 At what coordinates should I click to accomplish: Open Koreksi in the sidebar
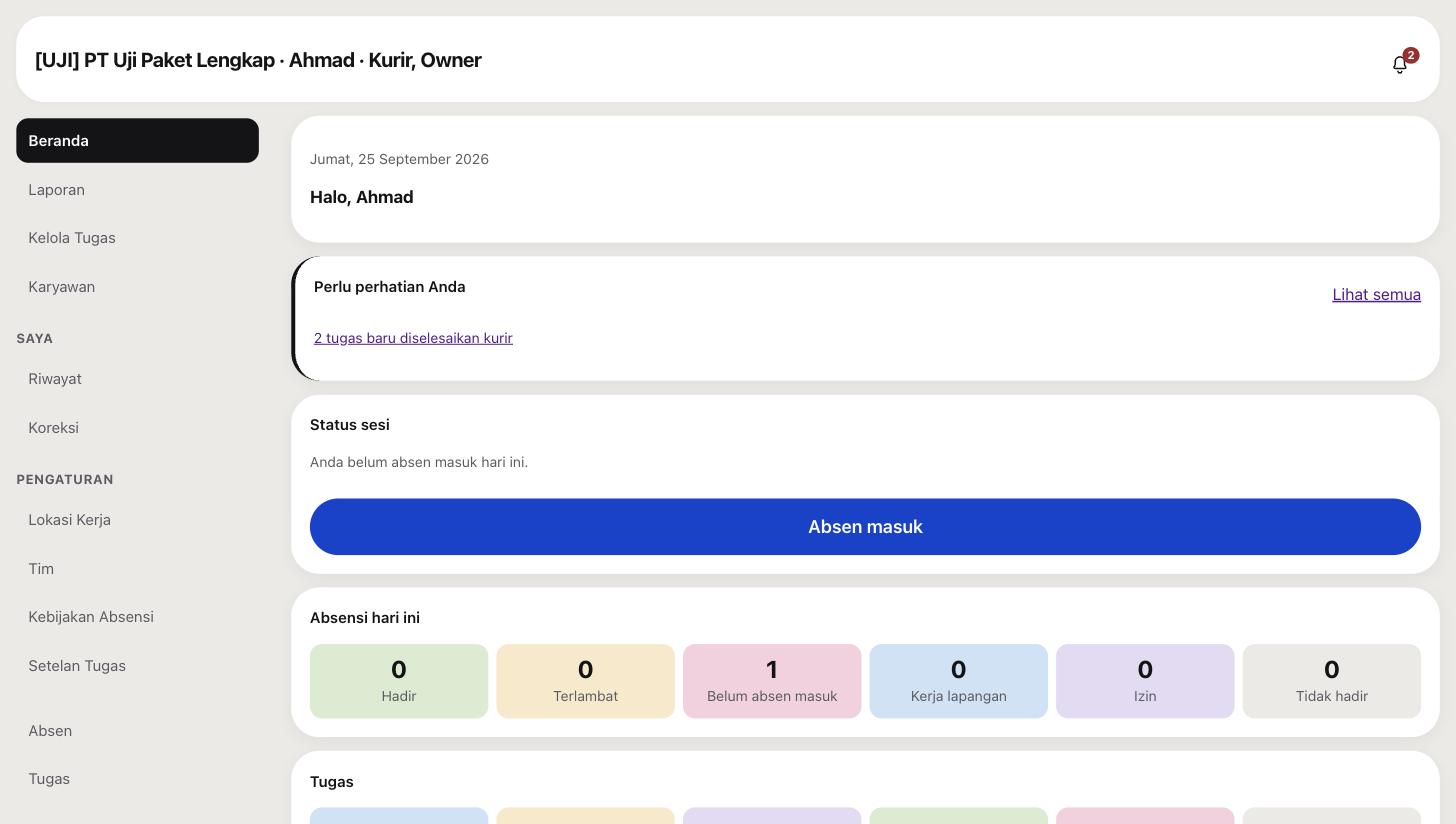[137, 428]
